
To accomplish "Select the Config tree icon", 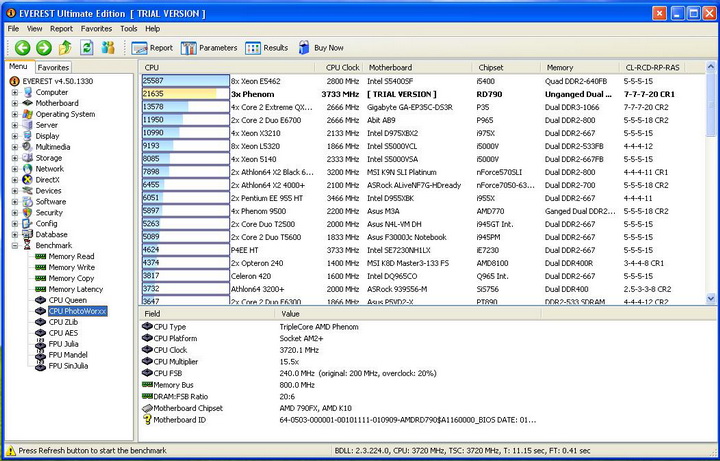I will [28, 224].
